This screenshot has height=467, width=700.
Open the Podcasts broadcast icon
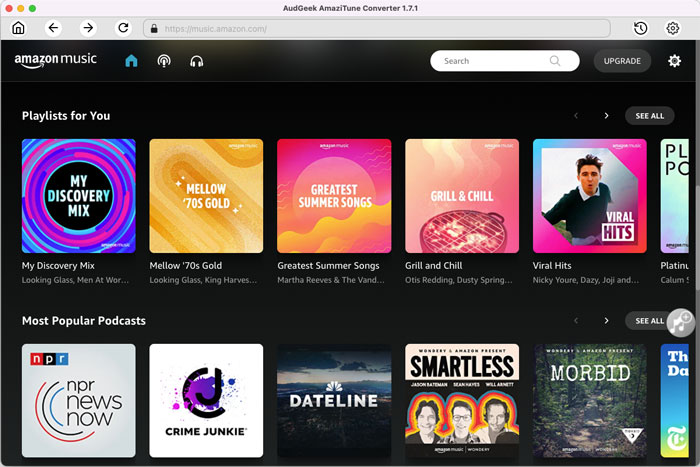pos(164,61)
